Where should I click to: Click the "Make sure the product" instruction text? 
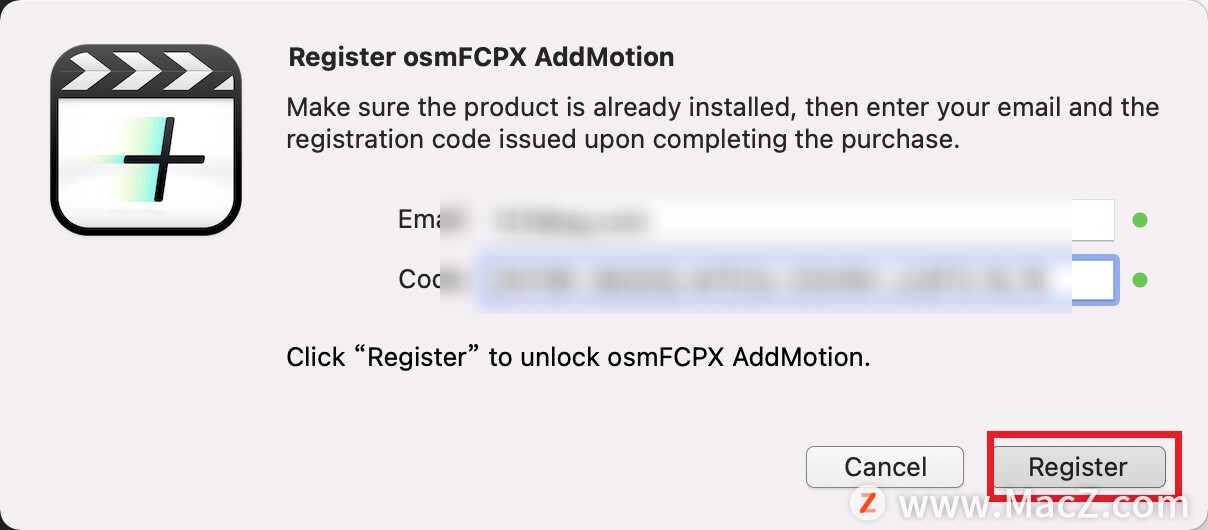point(723,123)
